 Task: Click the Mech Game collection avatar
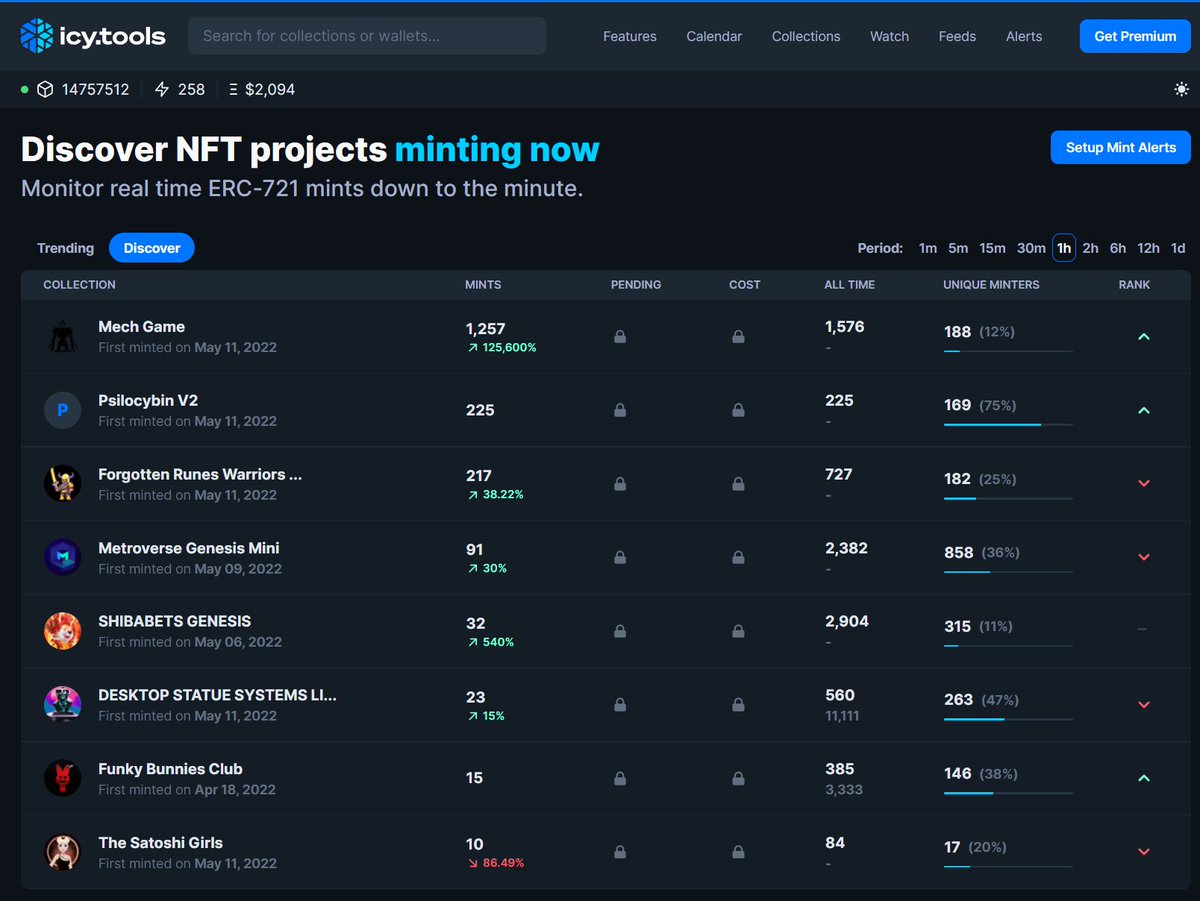click(62, 336)
